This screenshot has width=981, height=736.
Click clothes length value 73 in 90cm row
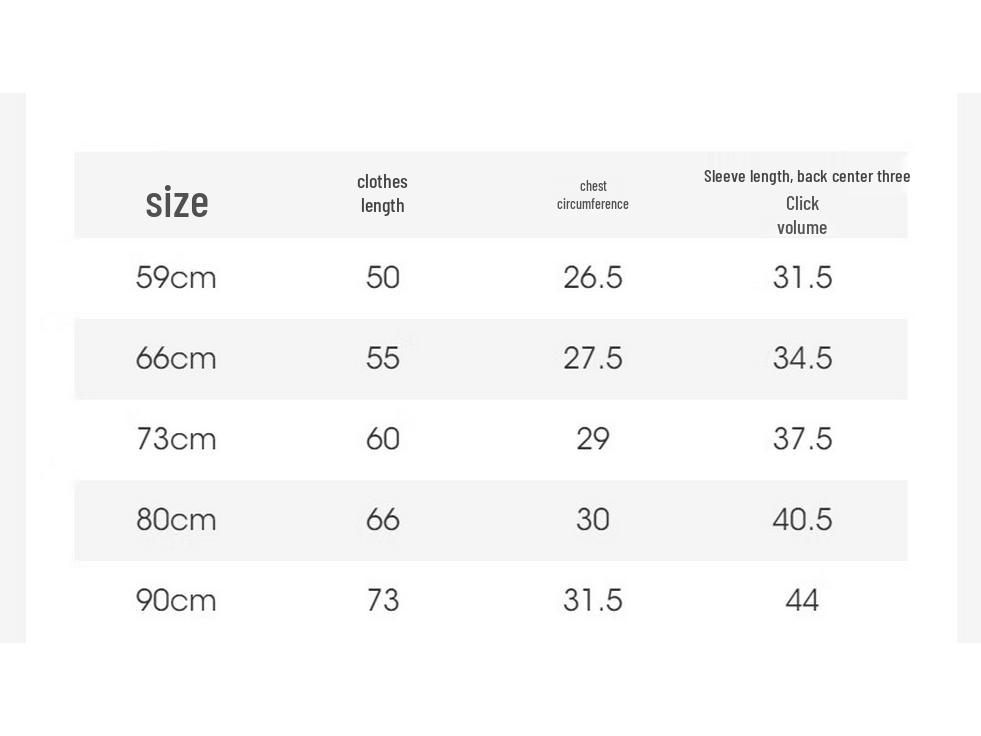pos(383,600)
